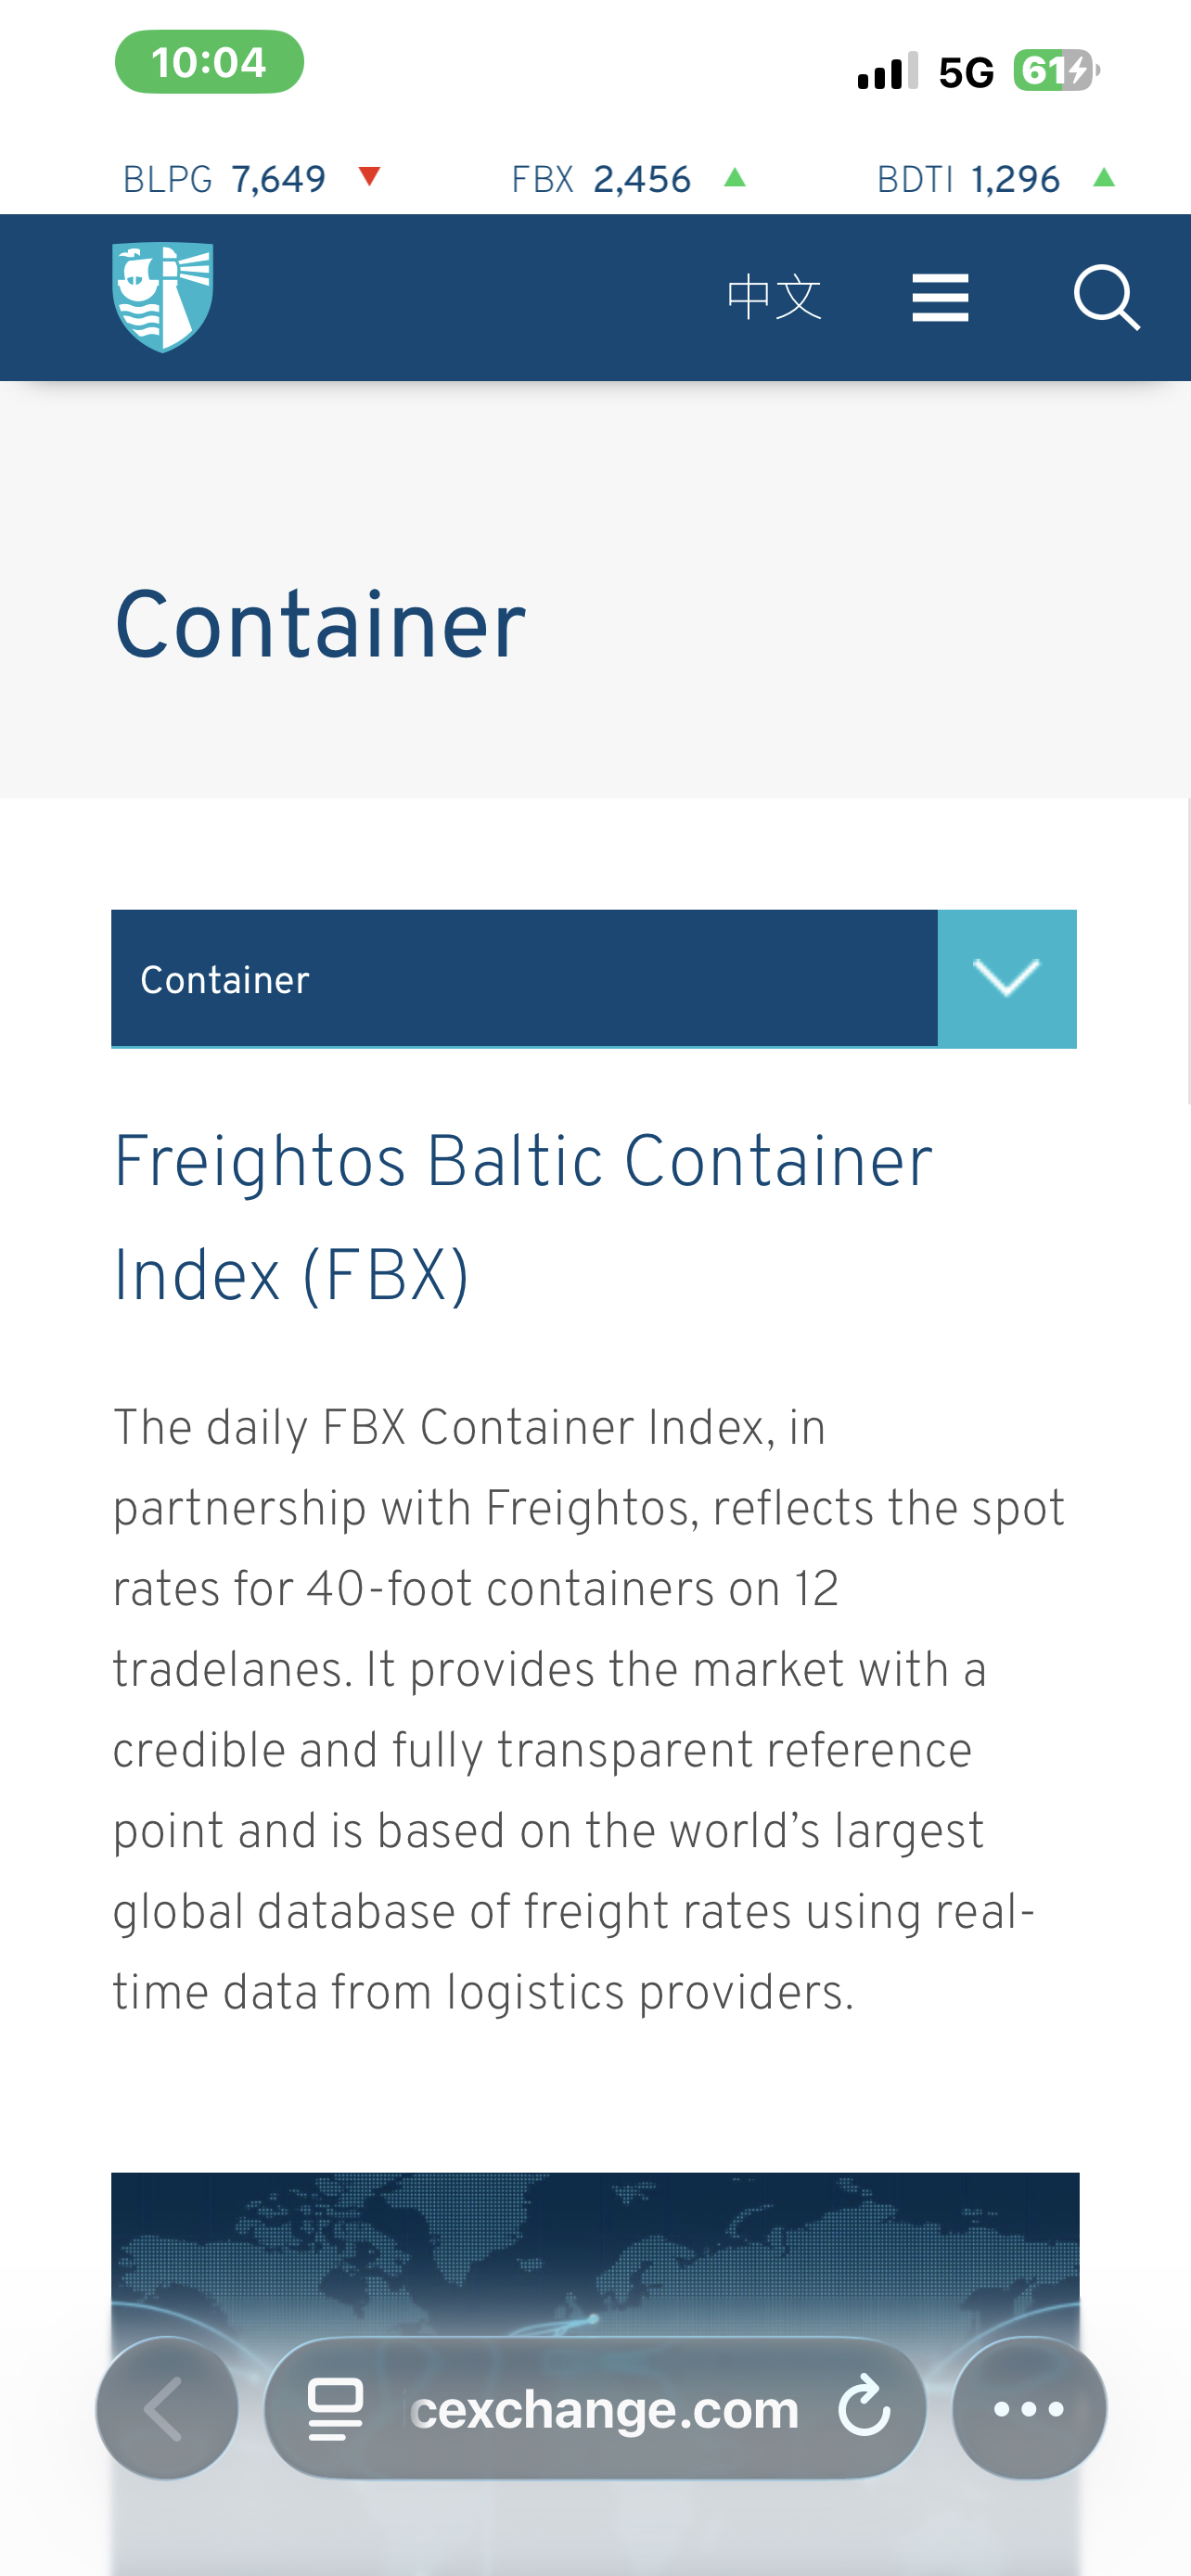Tap the Baltic Exchange lighthouse logo
Screen dimensions: 1191x2576
point(162,297)
